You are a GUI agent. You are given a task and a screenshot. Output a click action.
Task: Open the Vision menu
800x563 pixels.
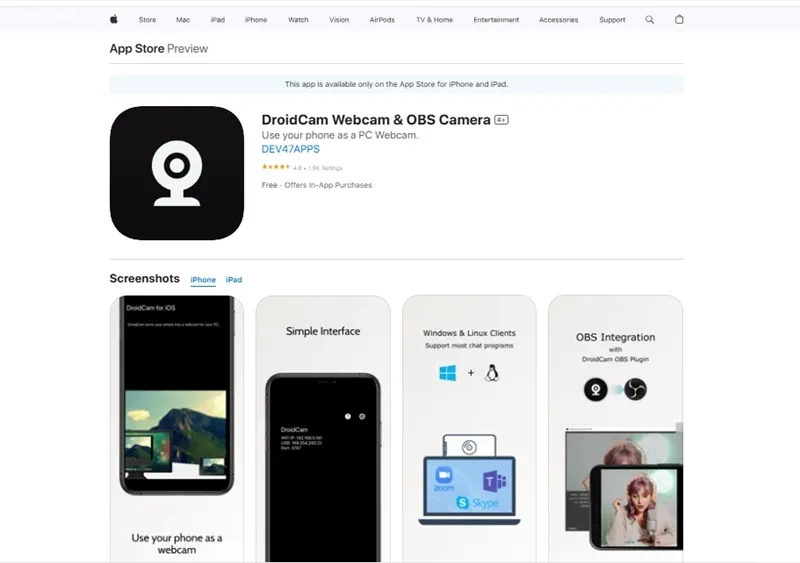point(339,20)
